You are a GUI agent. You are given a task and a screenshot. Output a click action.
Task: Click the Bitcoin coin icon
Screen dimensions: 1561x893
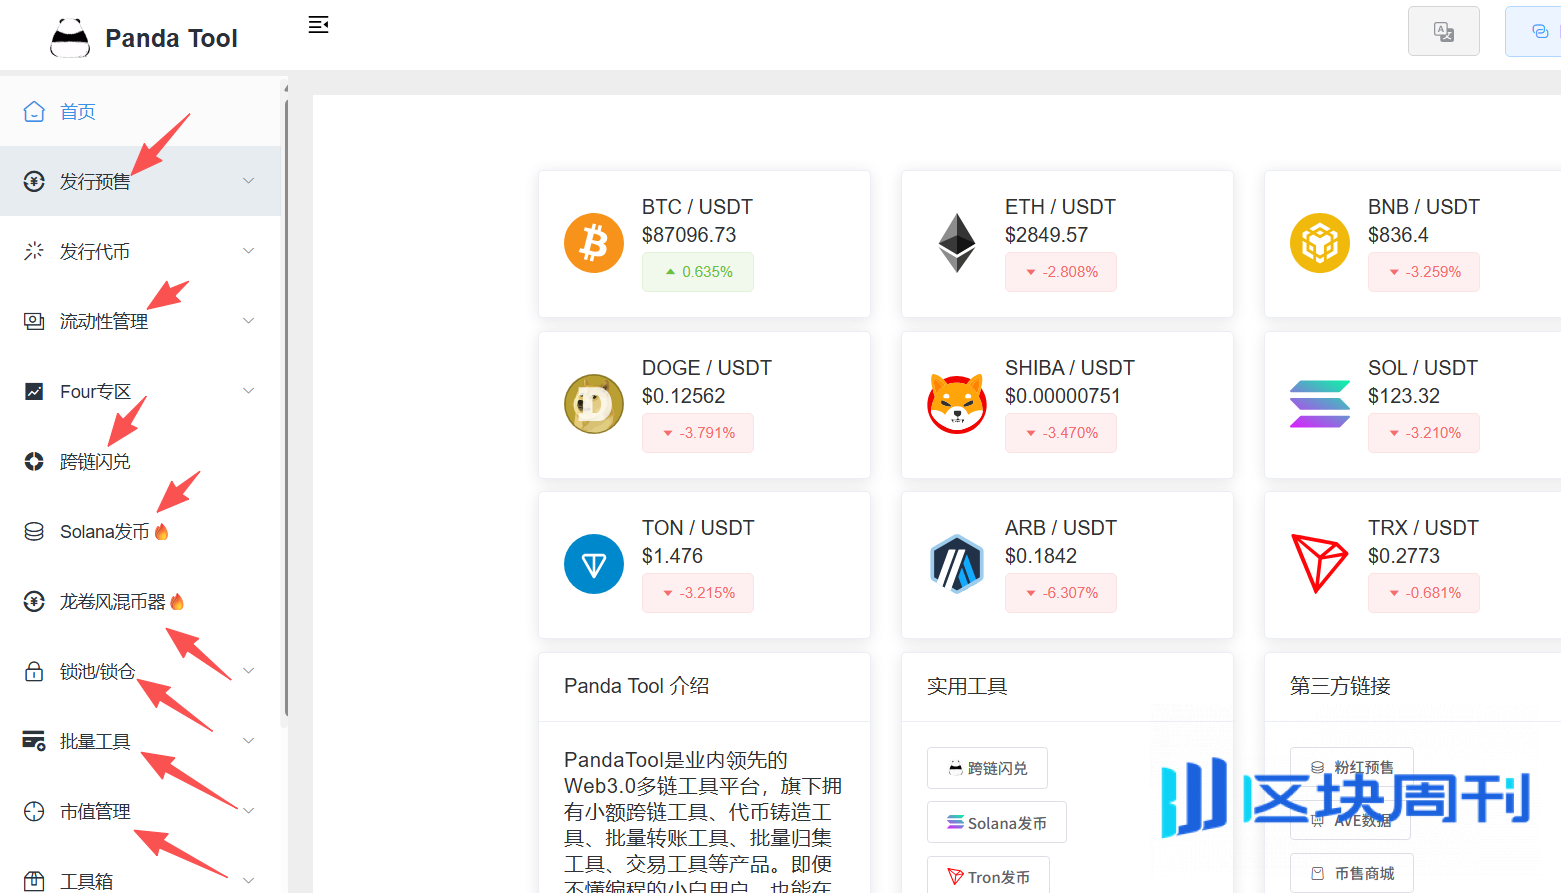(594, 243)
